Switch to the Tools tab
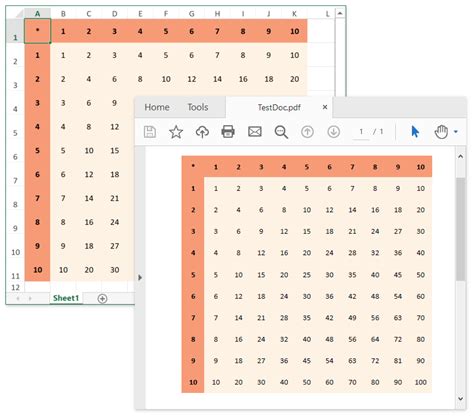 pyautogui.click(x=198, y=107)
